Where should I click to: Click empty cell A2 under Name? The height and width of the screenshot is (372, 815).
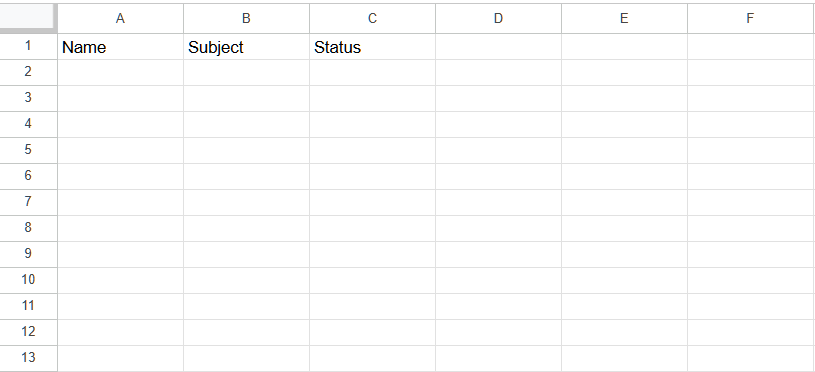(x=120, y=73)
